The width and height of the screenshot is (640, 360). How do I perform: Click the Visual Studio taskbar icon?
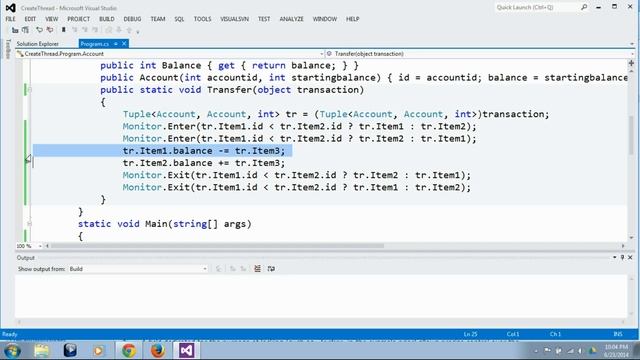tap(186, 351)
